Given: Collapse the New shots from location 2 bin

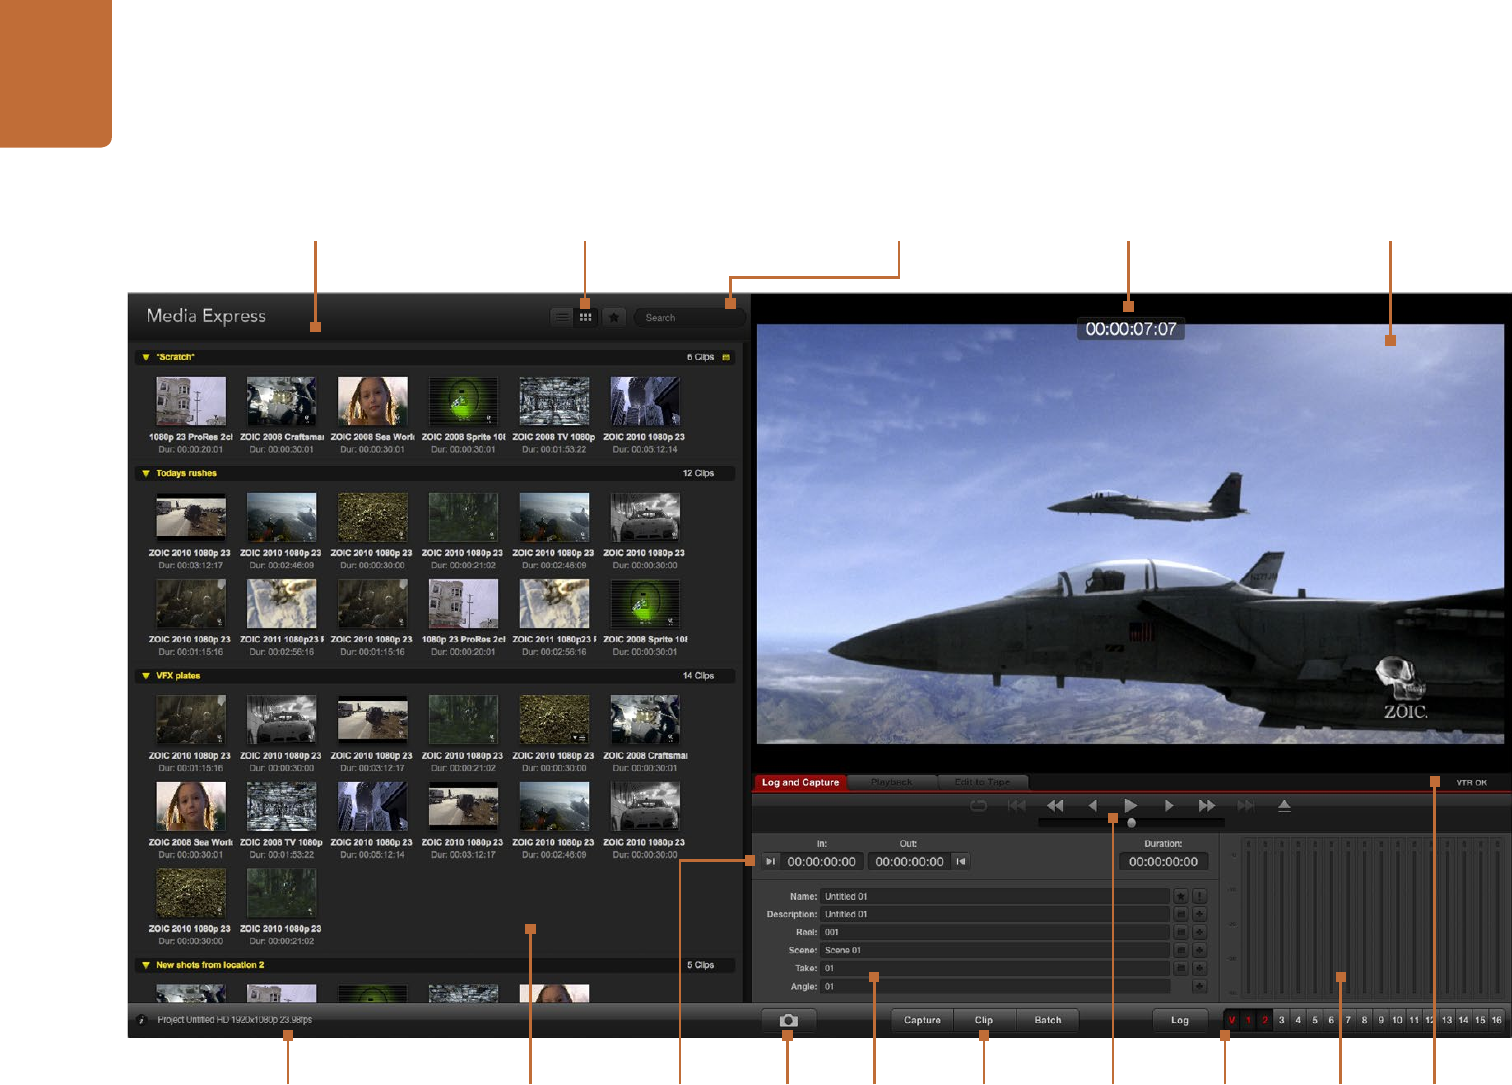Looking at the screenshot, I should tap(146, 966).
